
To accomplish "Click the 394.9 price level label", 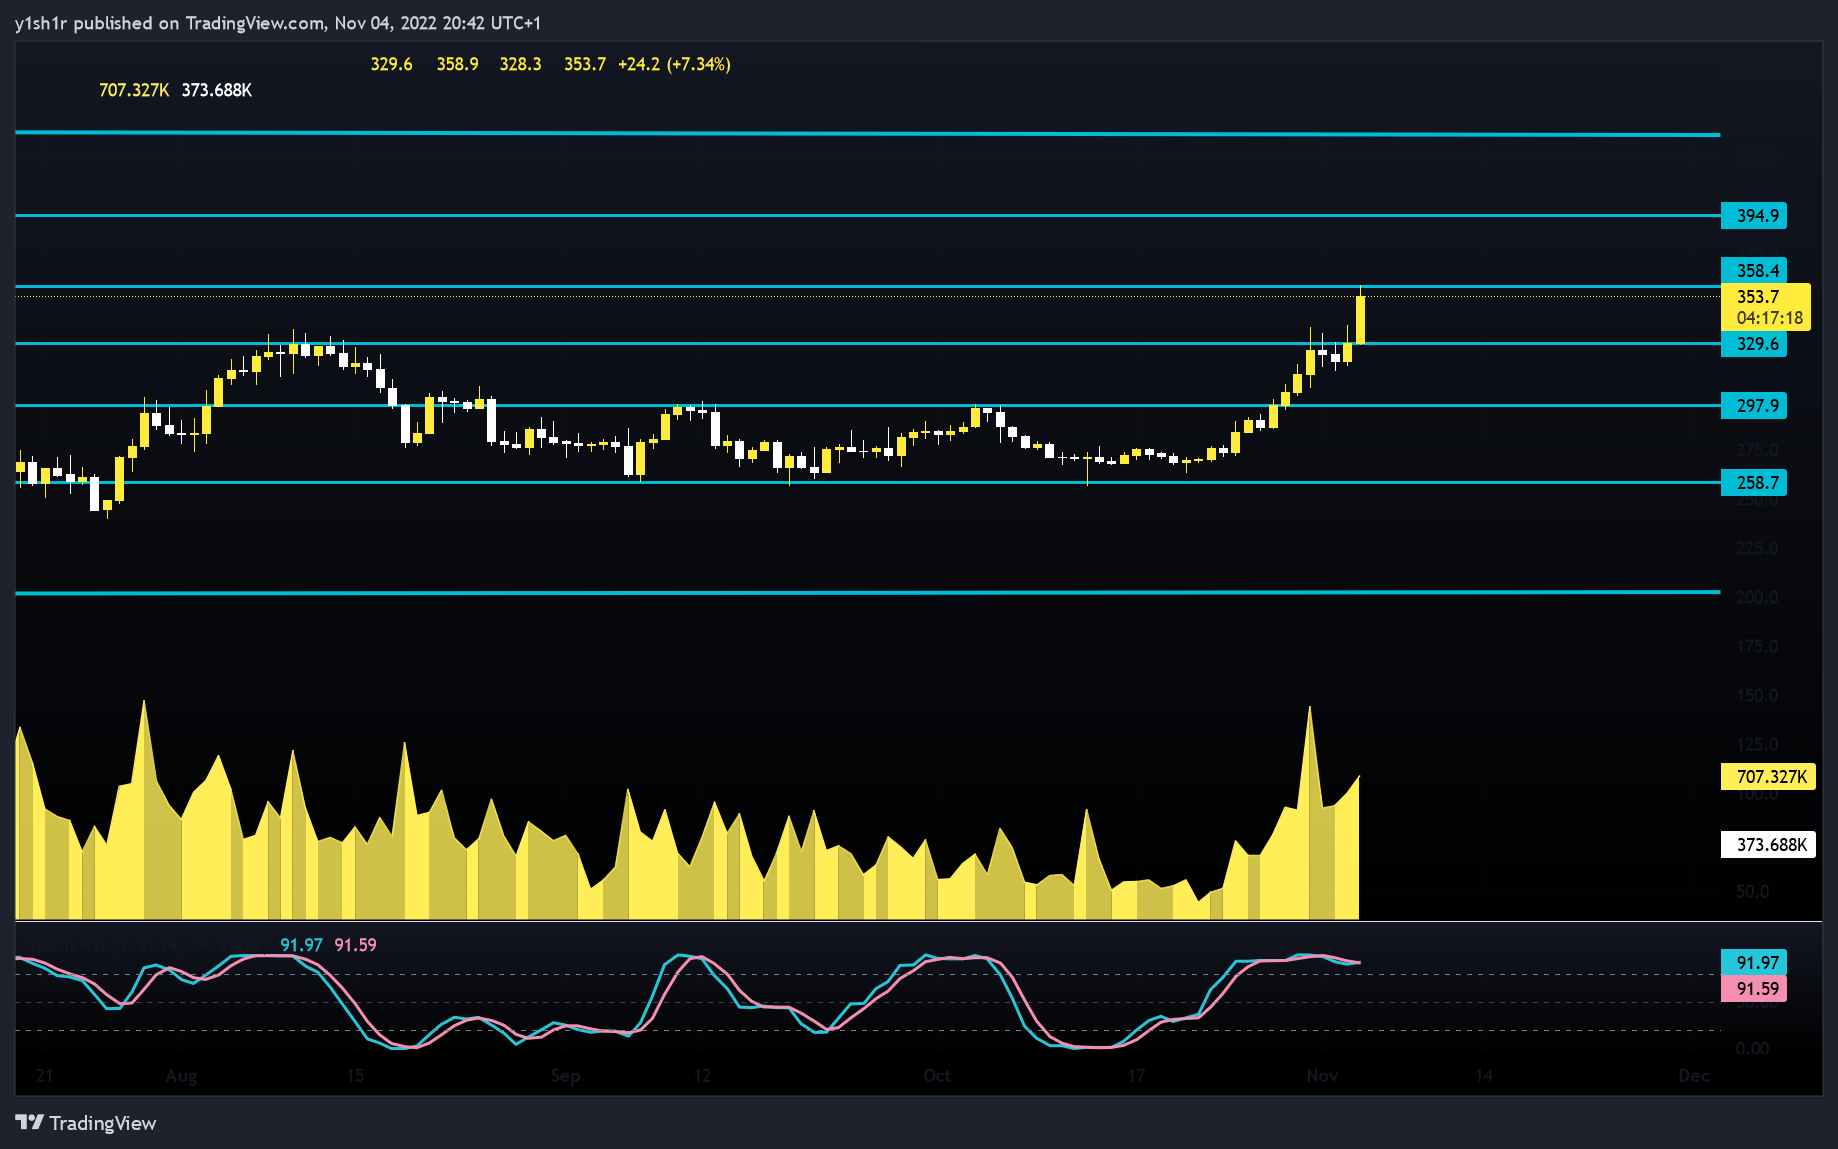I will (1754, 216).
